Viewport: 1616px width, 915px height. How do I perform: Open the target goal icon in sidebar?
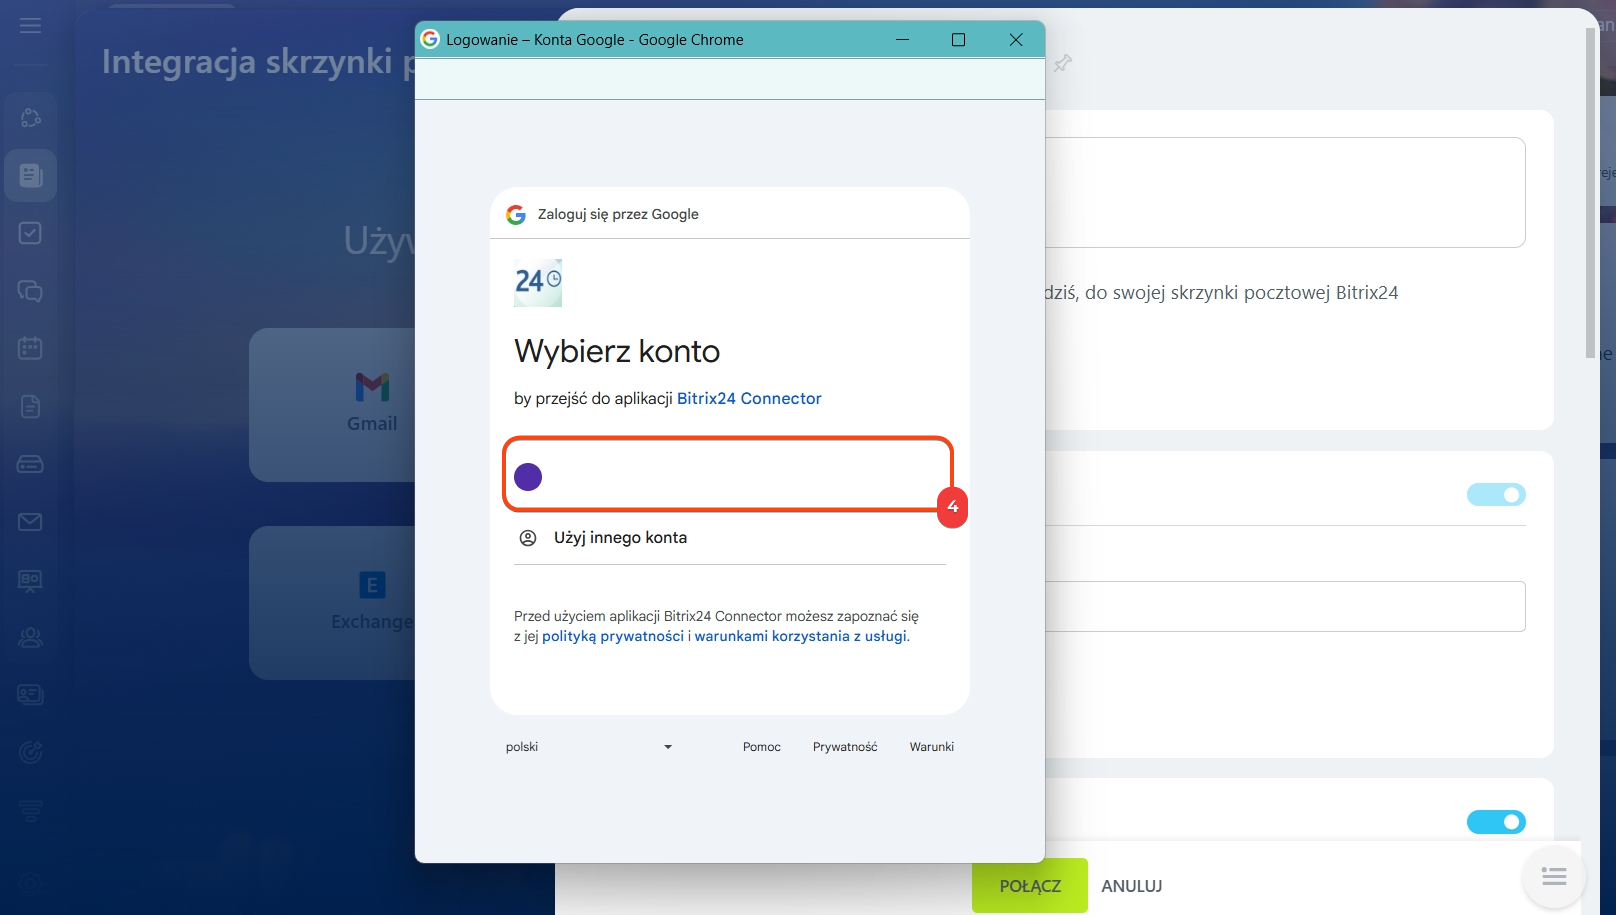pos(30,752)
